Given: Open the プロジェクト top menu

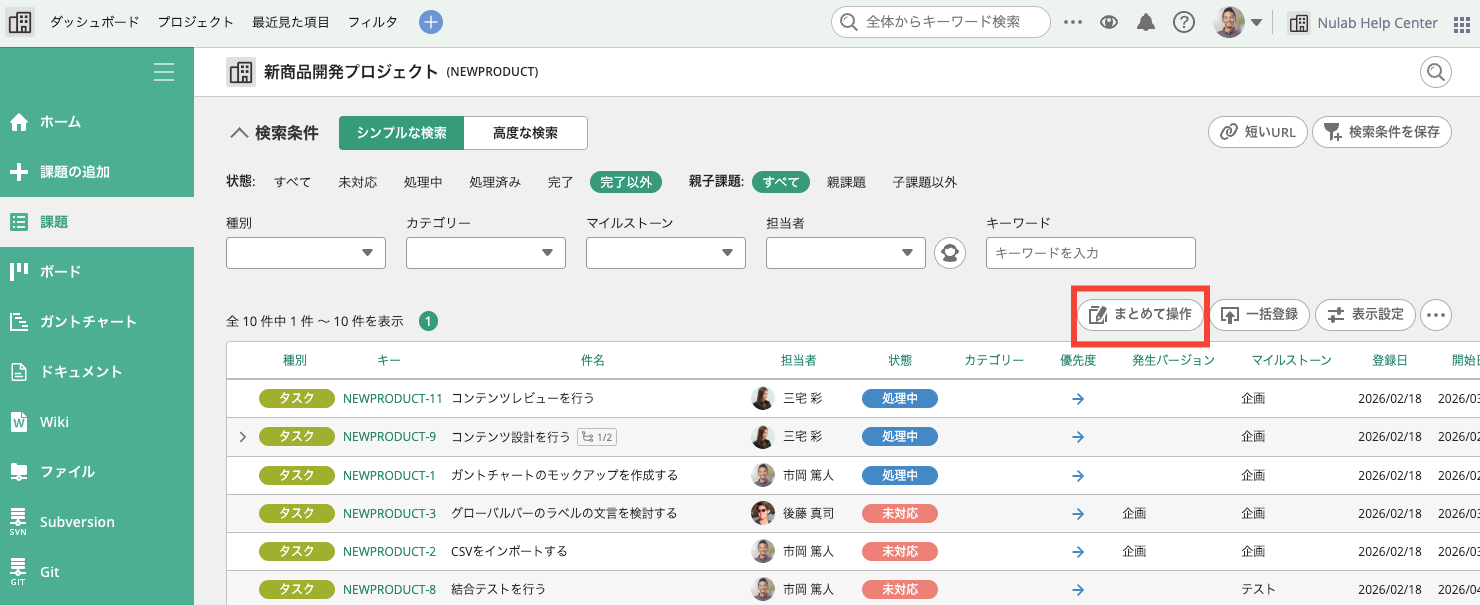Looking at the screenshot, I should coord(195,22).
